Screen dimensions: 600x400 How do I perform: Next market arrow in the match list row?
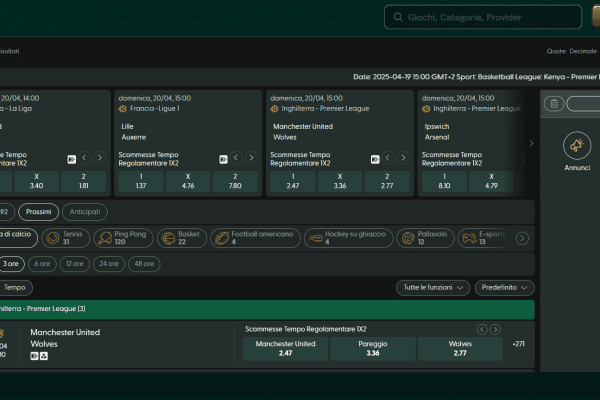[495, 330]
